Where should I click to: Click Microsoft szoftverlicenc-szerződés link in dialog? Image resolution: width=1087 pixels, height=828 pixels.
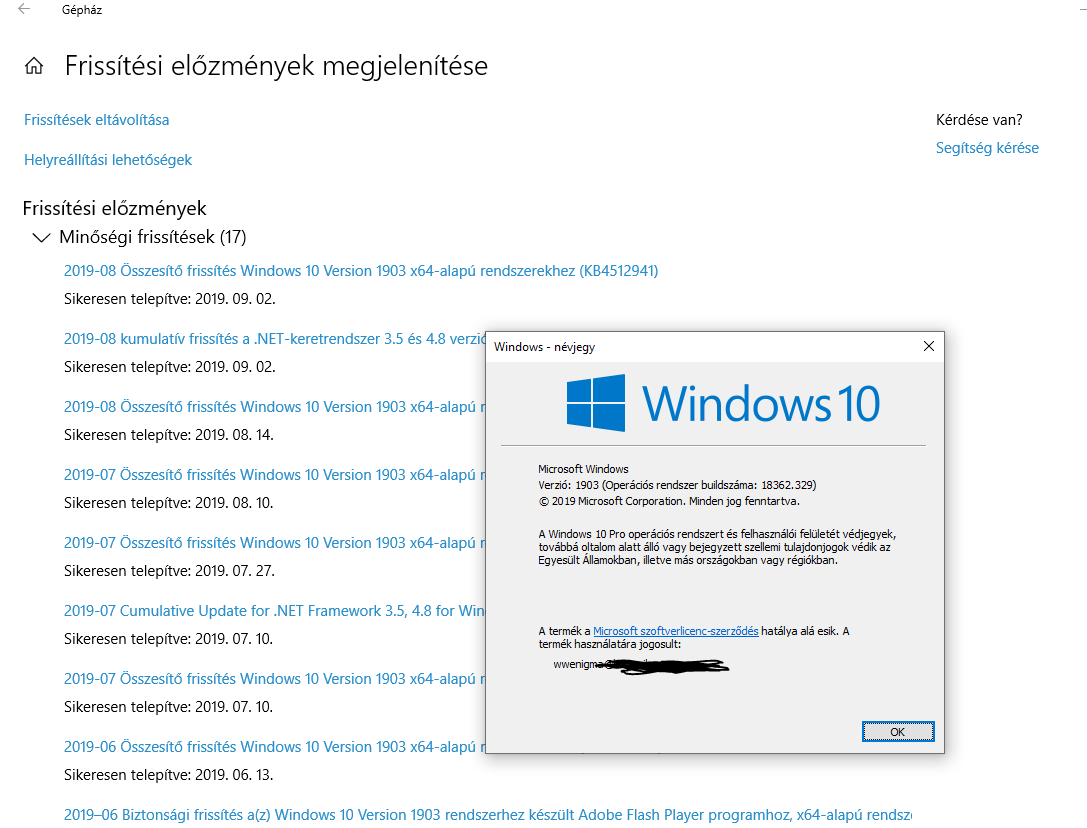[x=675, y=631]
